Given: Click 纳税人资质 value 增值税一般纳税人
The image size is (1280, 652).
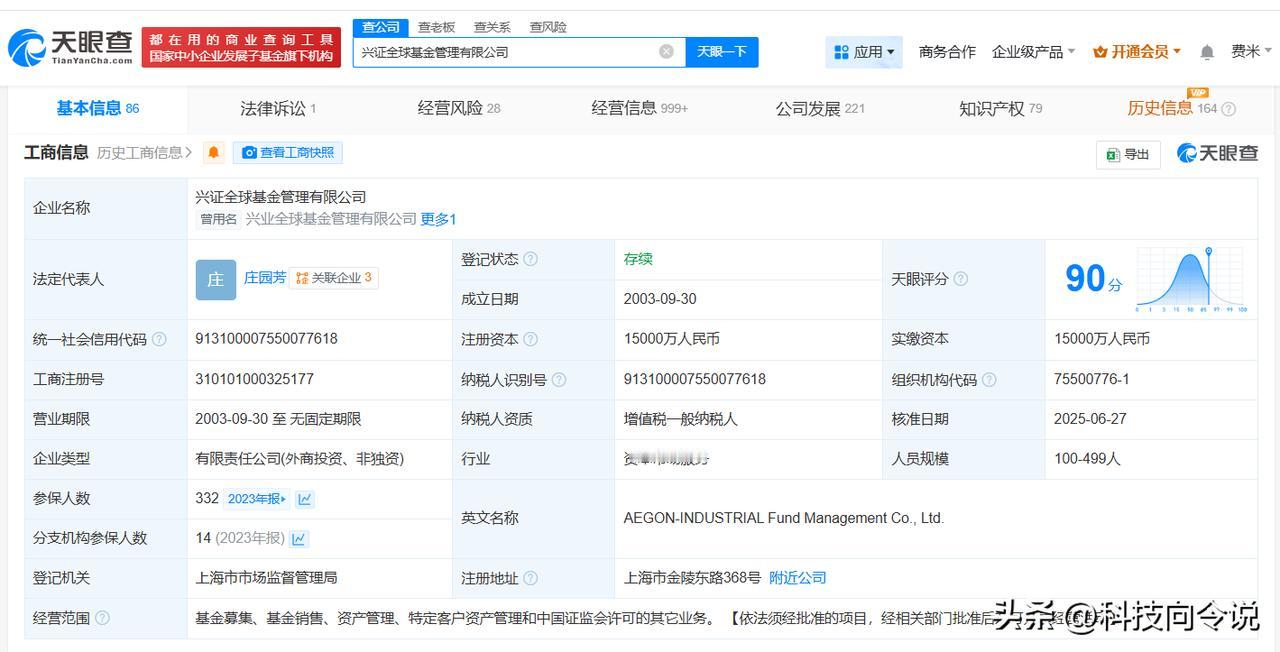Looking at the screenshot, I should pos(681,419).
